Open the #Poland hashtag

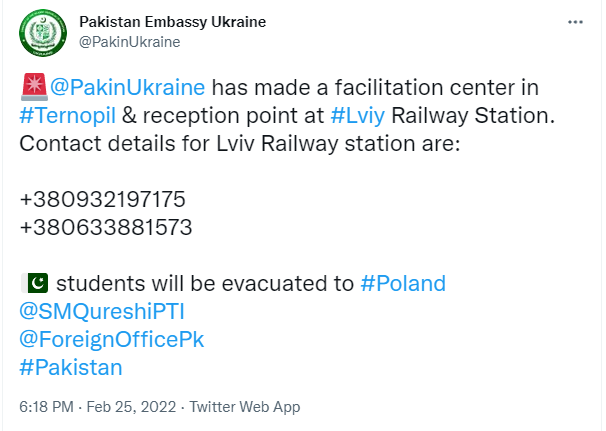(403, 283)
